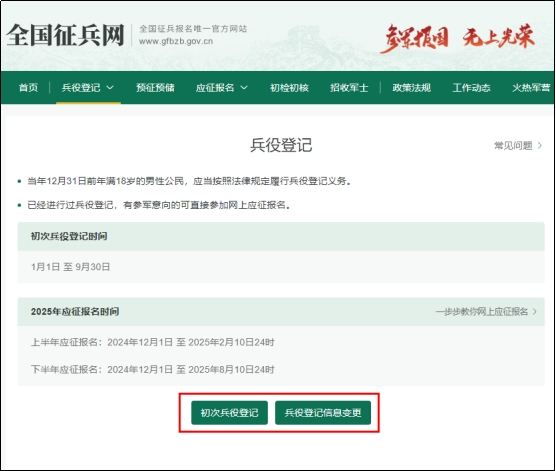Select the 招收军士 menu item
Image resolution: width=556 pixels, height=471 pixels.
[x=349, y=88]
